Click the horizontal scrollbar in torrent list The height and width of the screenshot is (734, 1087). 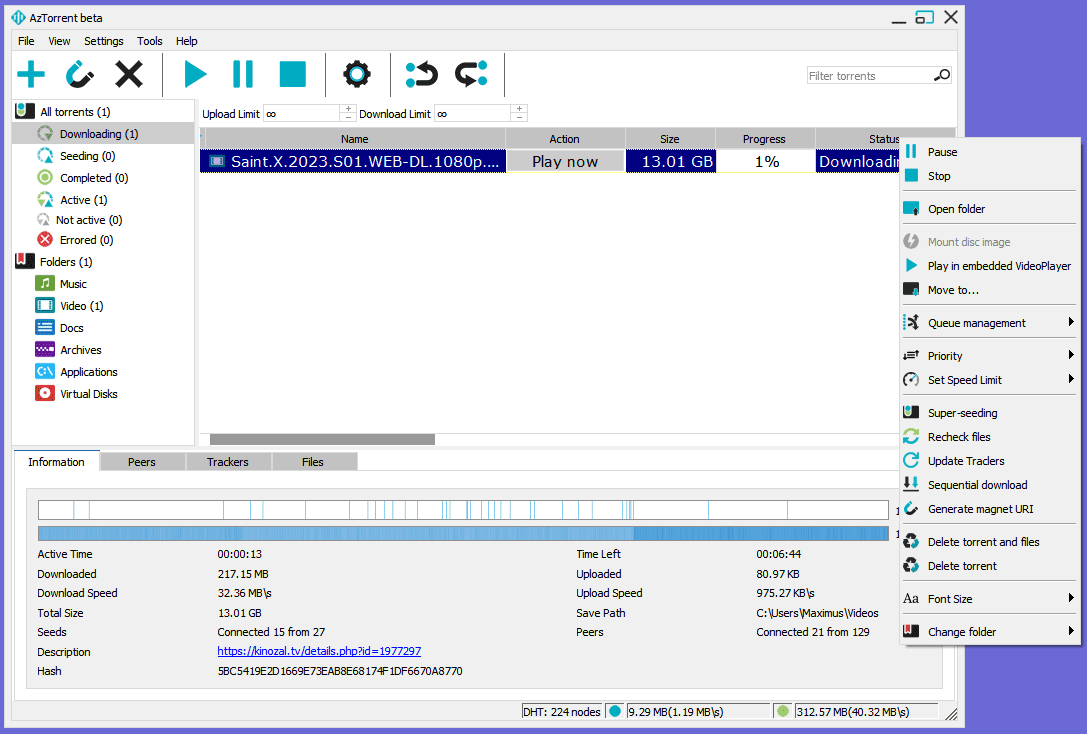[x=322, y=439]
